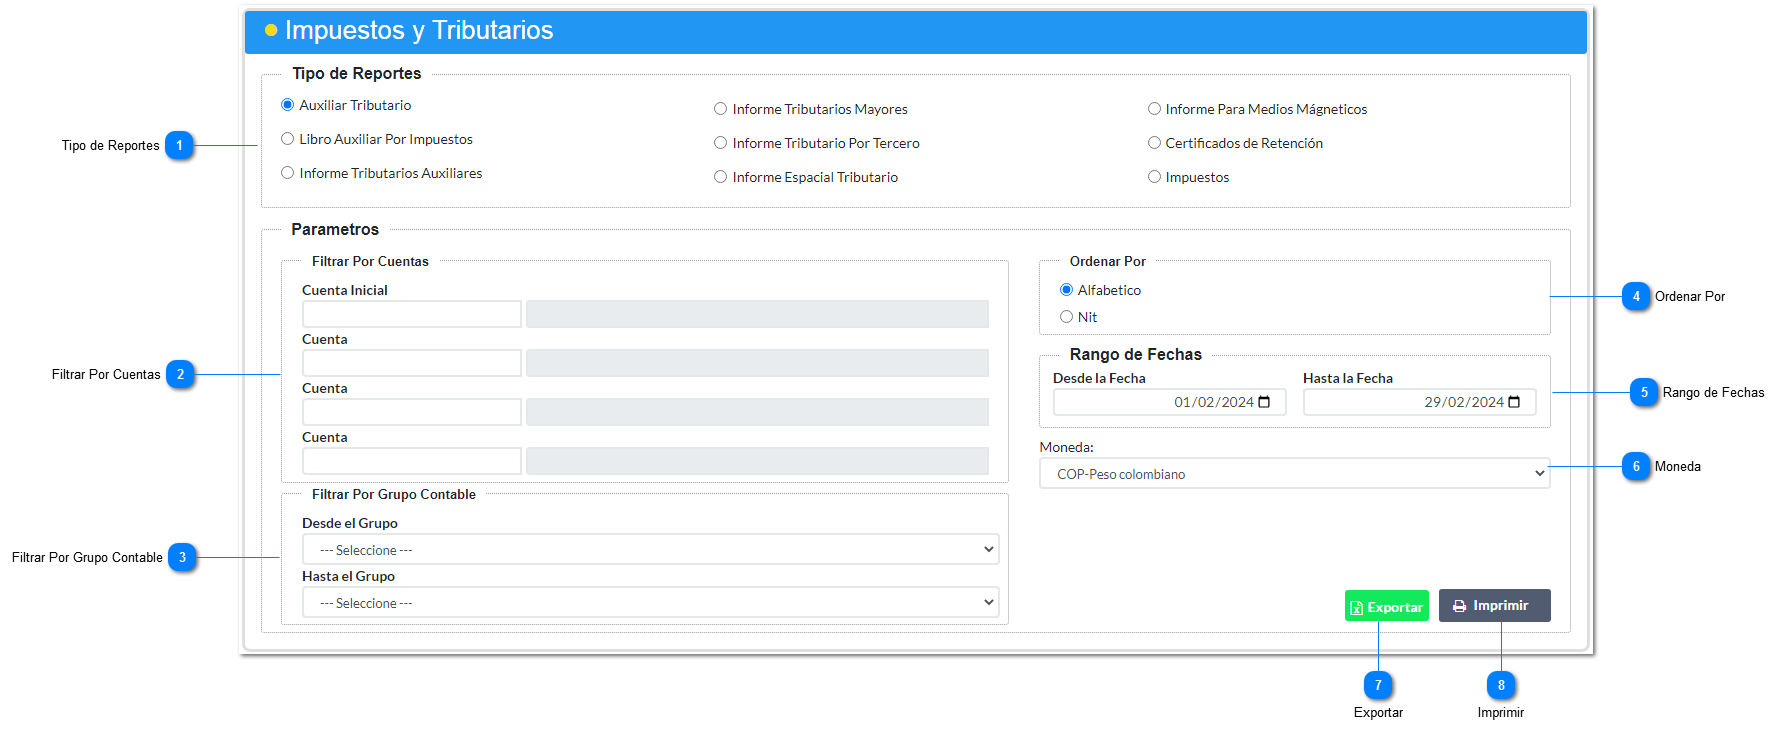
Task: Click the Desde la Fecha date field
Action: point(1170,402)
